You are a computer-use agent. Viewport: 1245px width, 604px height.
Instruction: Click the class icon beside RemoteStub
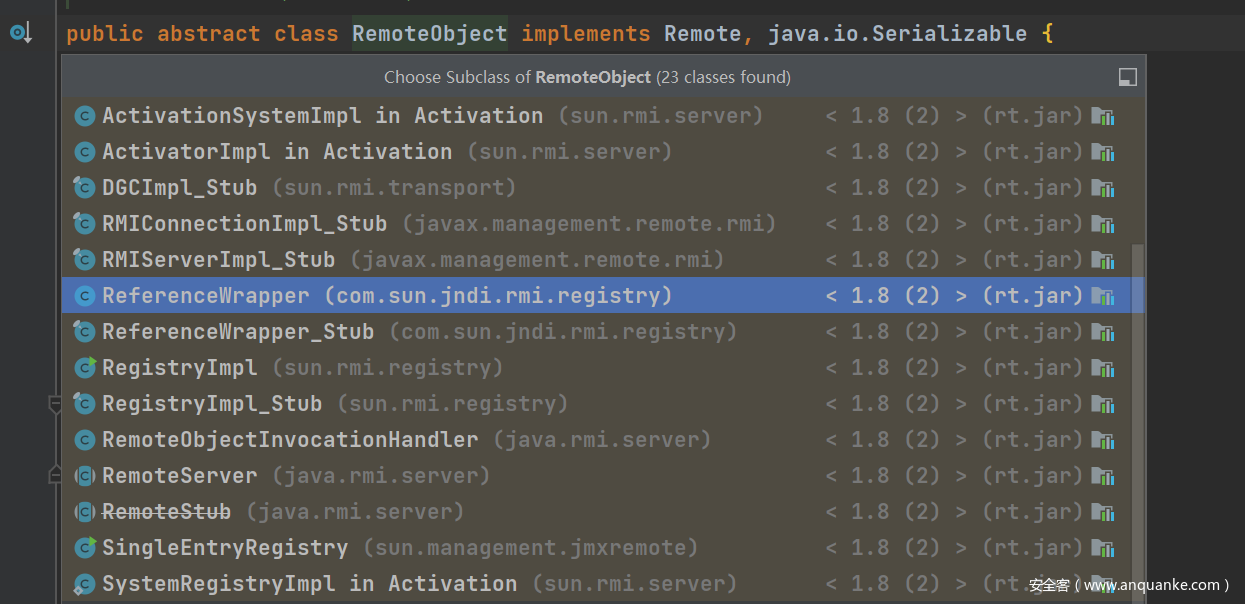coord(85,512)
